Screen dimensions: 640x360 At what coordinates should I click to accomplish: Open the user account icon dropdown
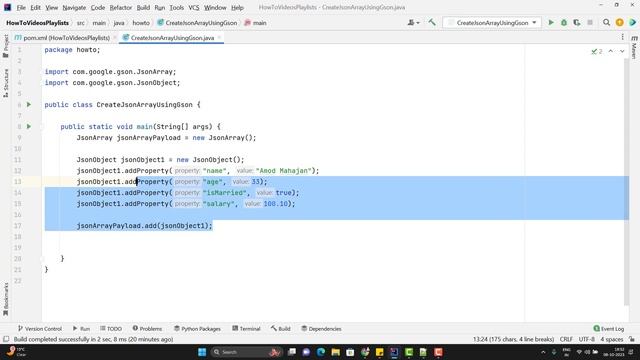[413, 23]
